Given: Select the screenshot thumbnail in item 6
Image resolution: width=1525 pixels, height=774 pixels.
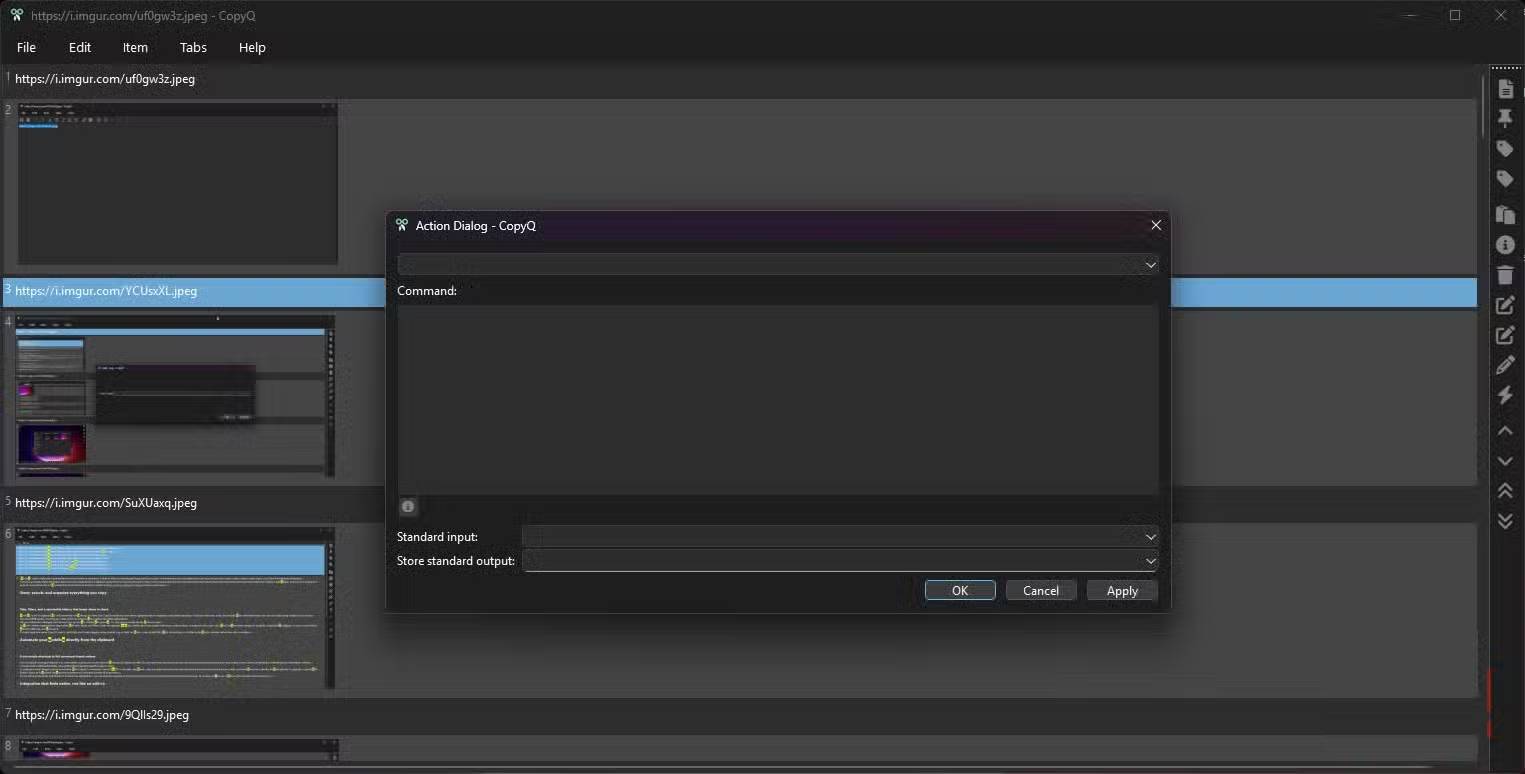Looking at the screenshot, I should (x=176, y=607).
